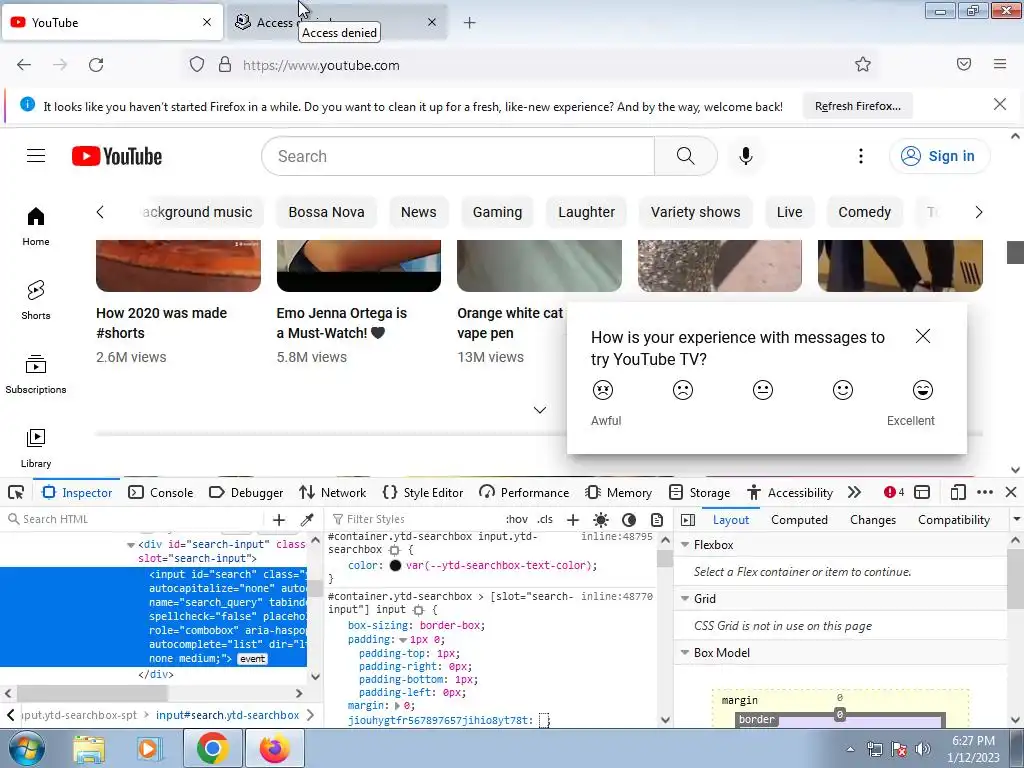
Task: Click the Save to Pocket icon
Action: point(964,64)
